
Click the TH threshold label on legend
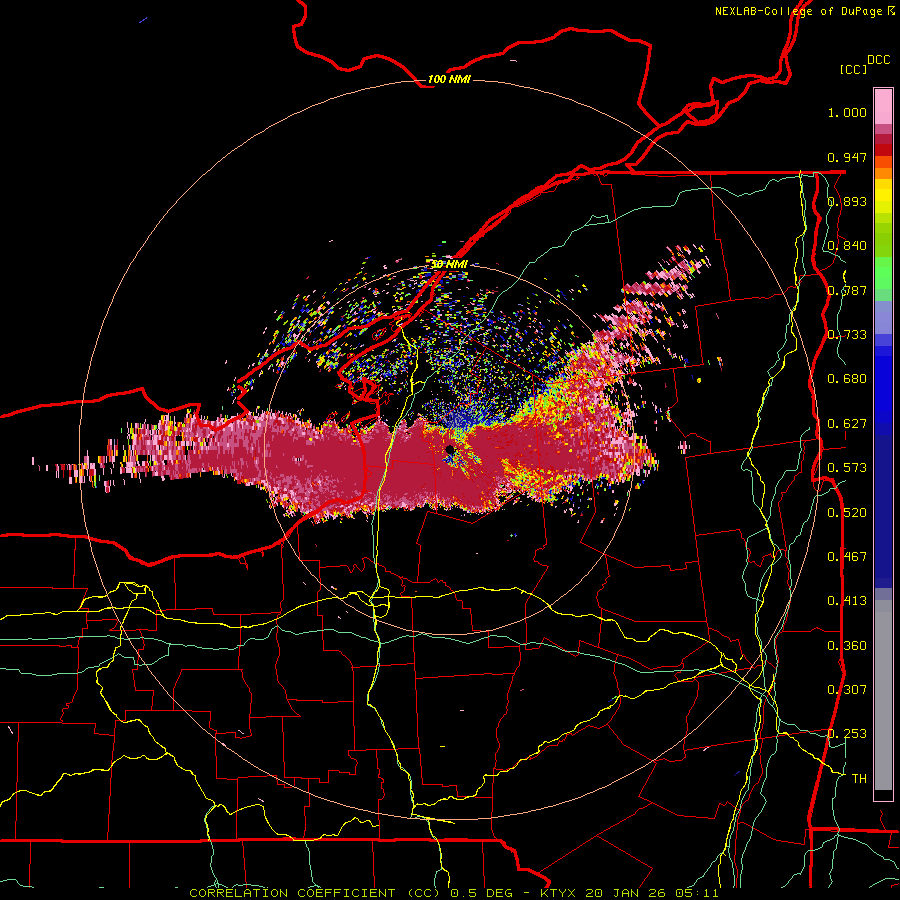click(x=859, y=779)
